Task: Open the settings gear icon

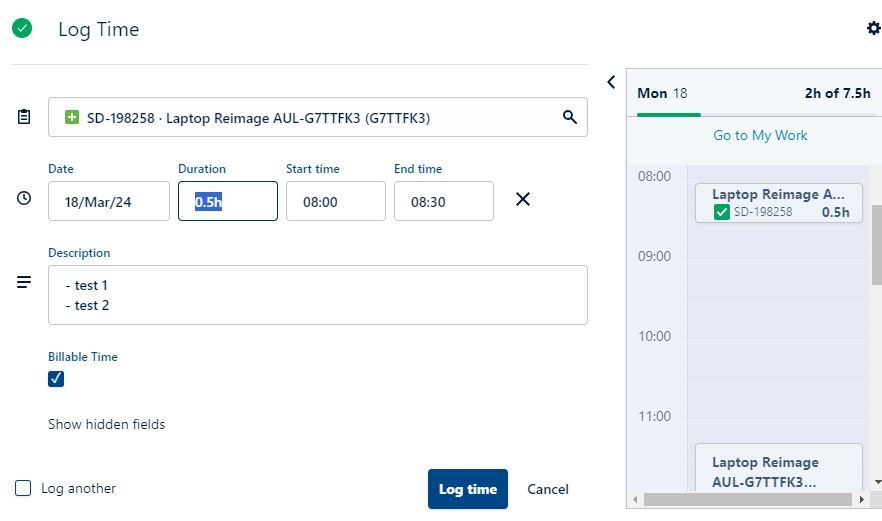Action: 873,28
